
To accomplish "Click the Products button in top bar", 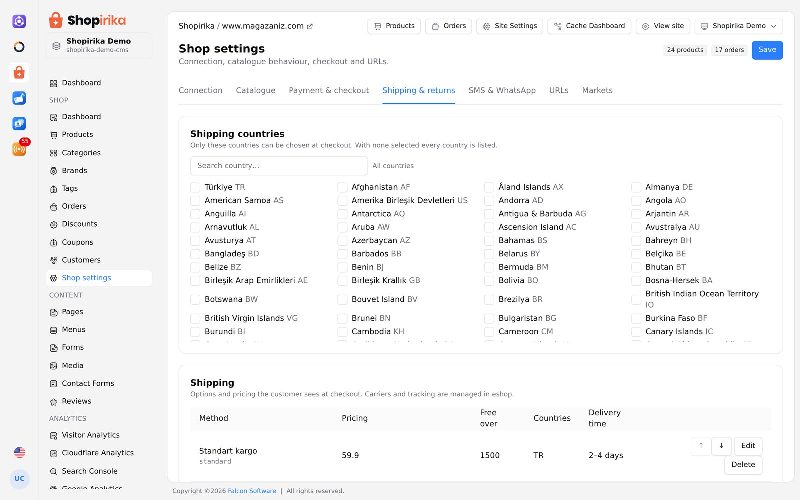I will coord(394,26).
